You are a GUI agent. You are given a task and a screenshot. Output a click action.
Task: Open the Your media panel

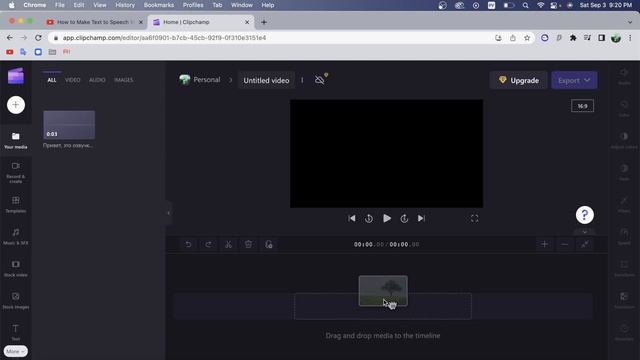(16, 140)
